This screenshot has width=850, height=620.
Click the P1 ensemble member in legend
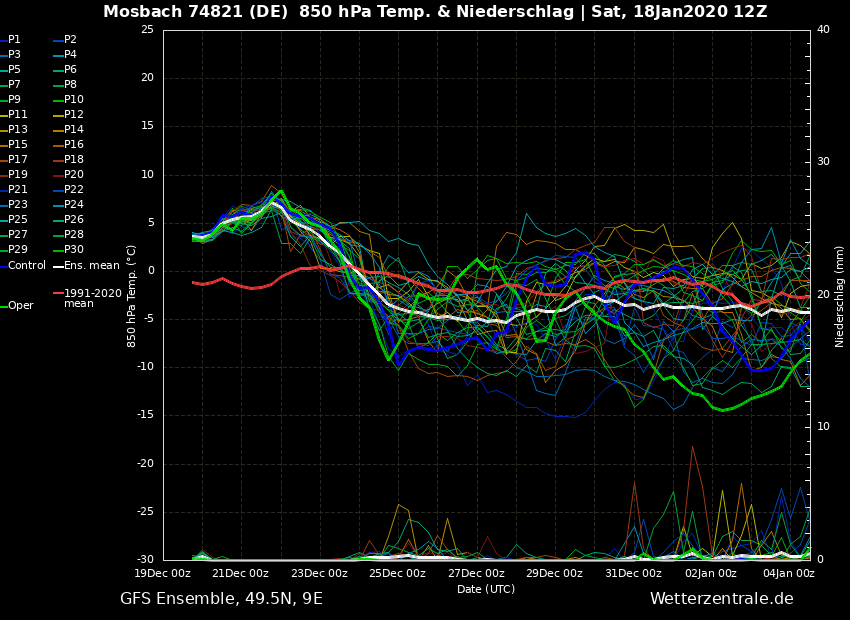pos(15,40)
